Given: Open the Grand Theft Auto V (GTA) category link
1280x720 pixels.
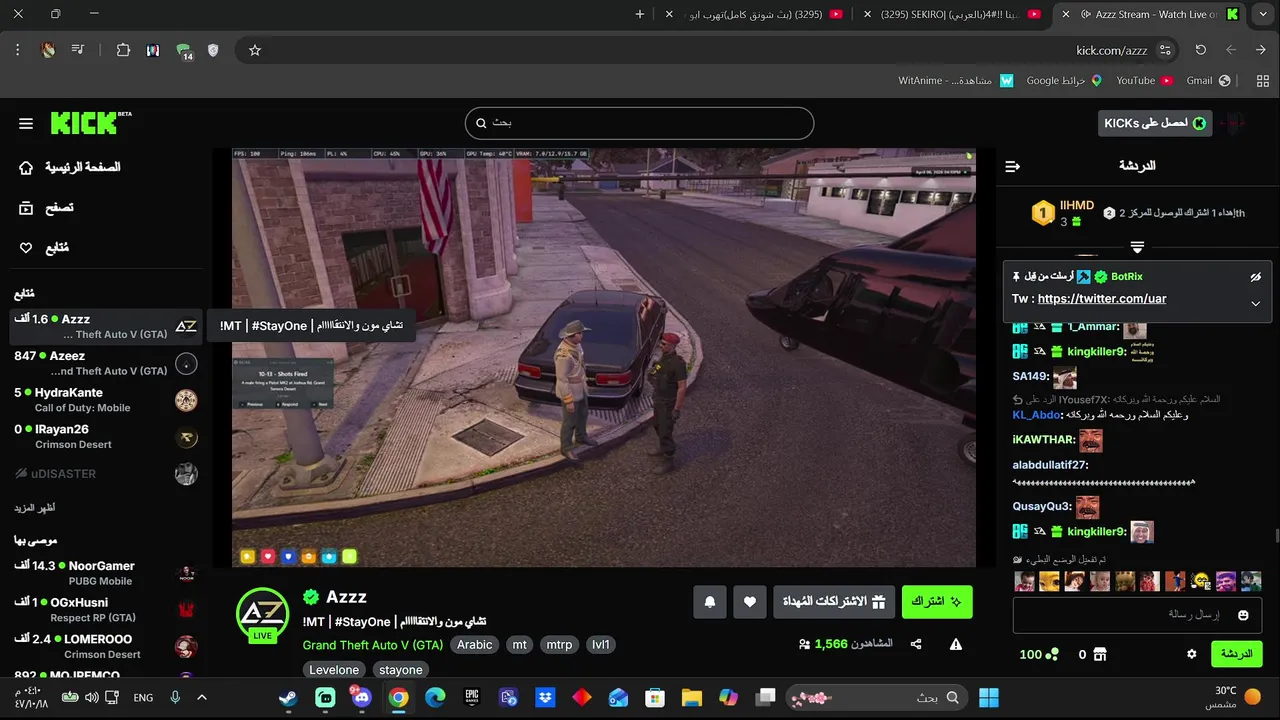Looking at the screenshot, I should pos(373,645).
